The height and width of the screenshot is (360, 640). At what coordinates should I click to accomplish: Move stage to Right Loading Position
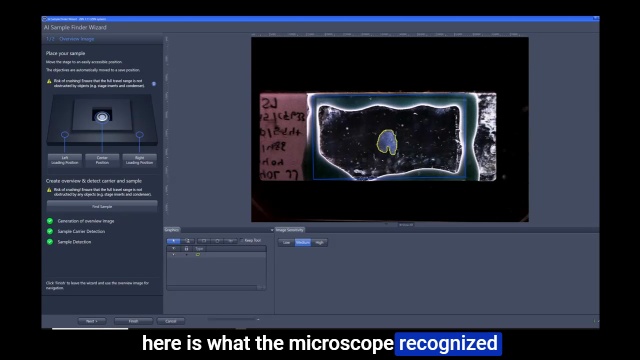(x=140, y=160)
